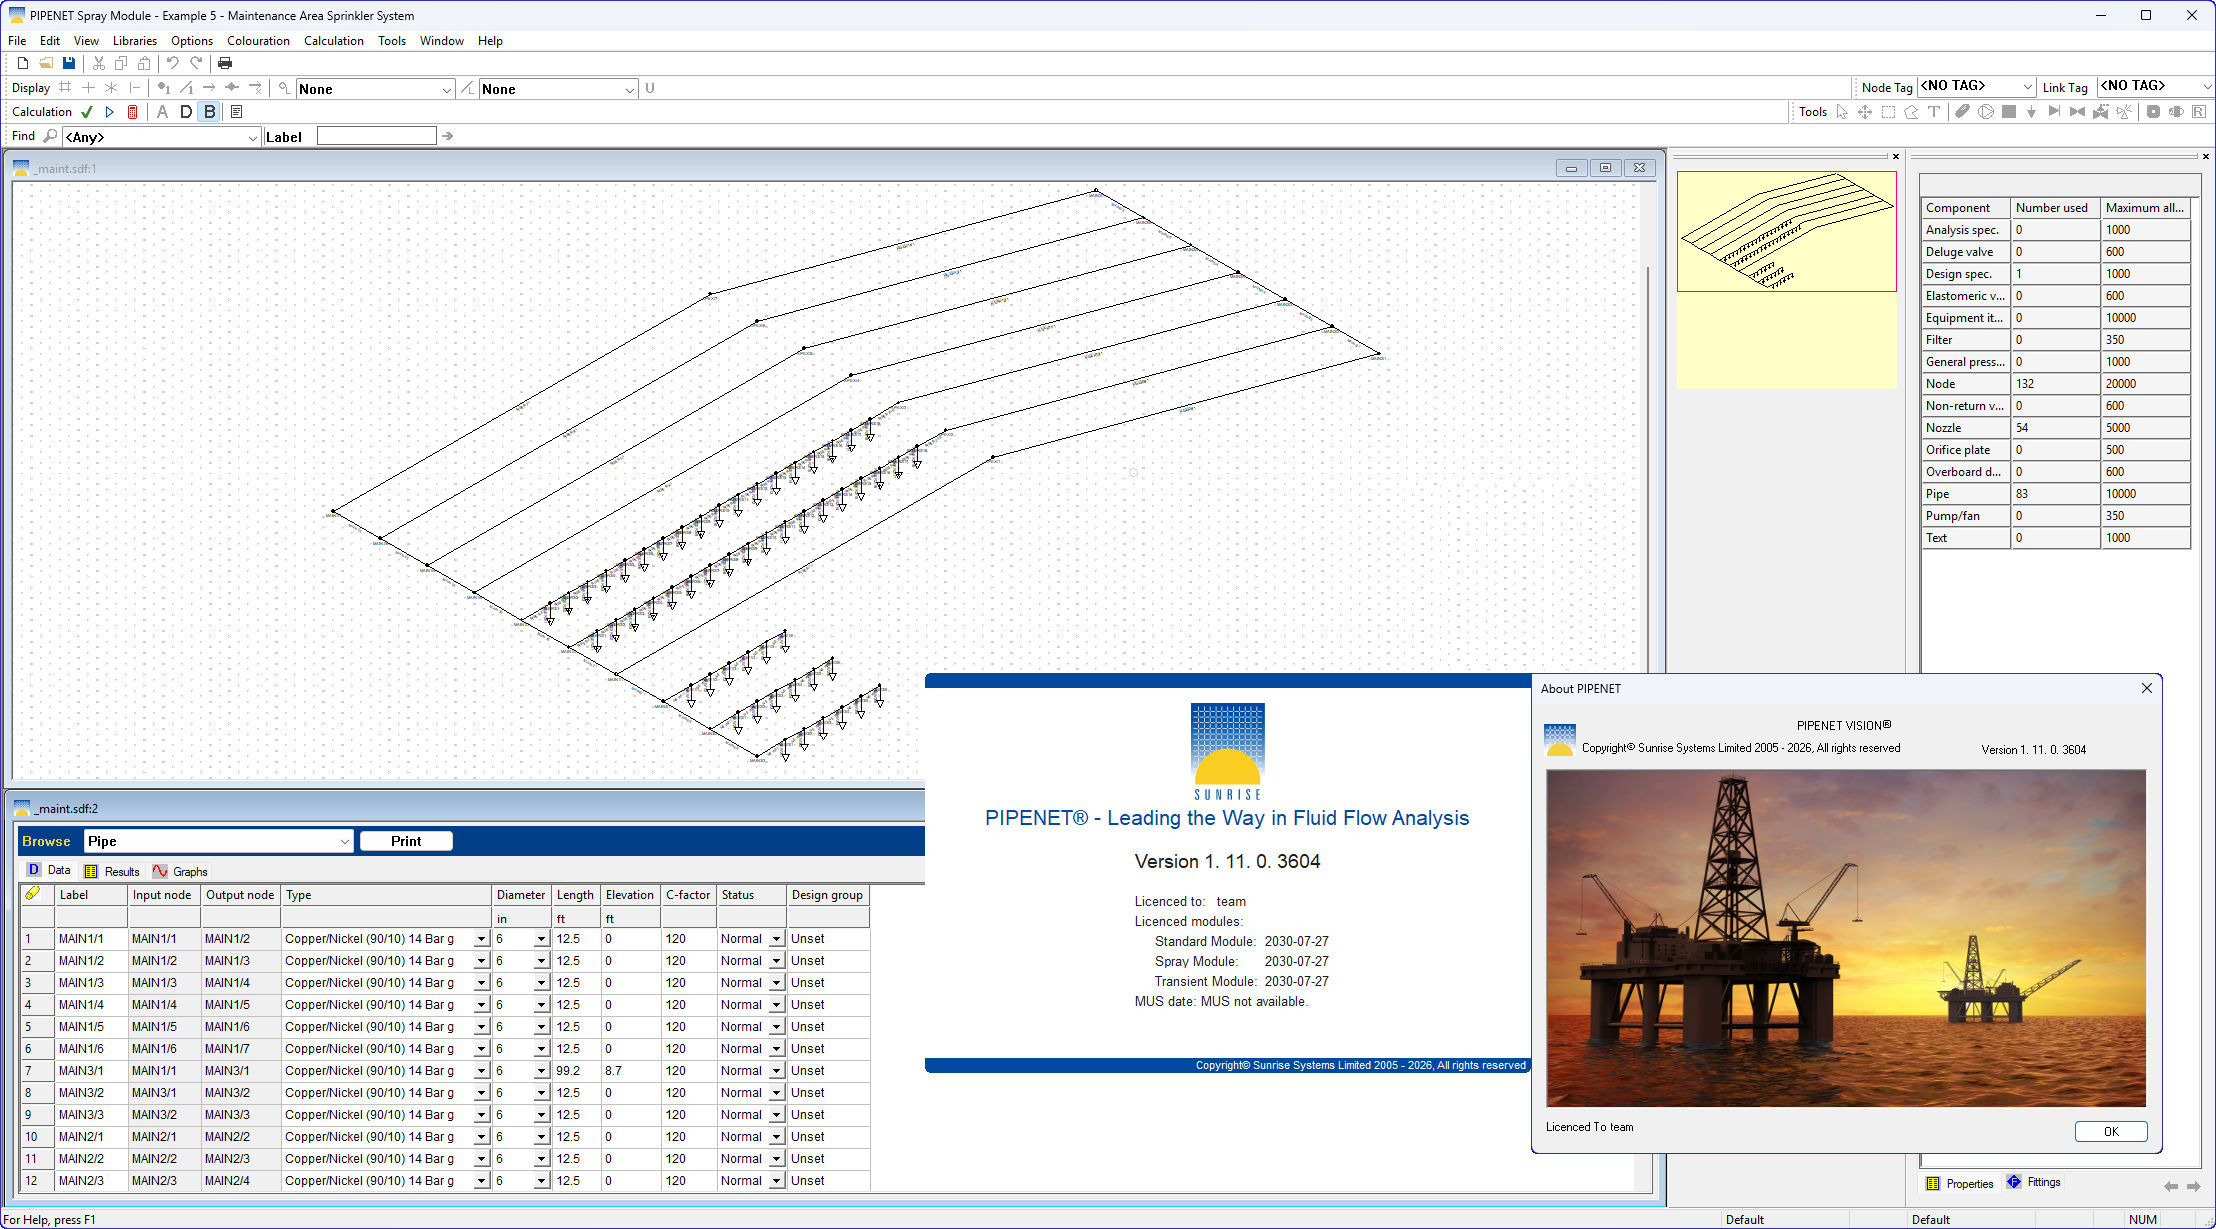This screenshot has height=1229, width=2216.
Task: Choose the 'R' tool icon in Tools
Action: (2199, 112)
